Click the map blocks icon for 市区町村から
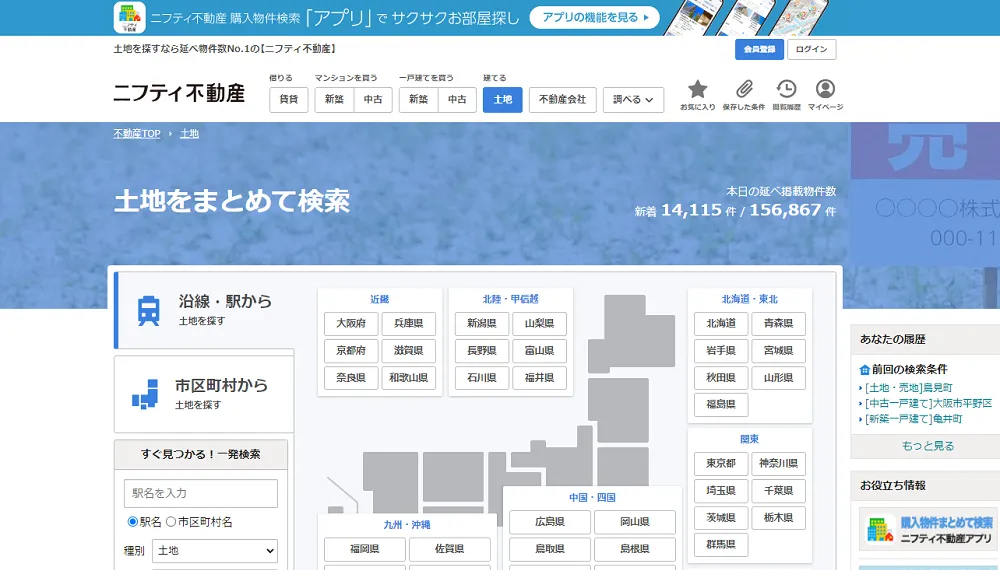The image size is (1000, 570). point(145,394)
